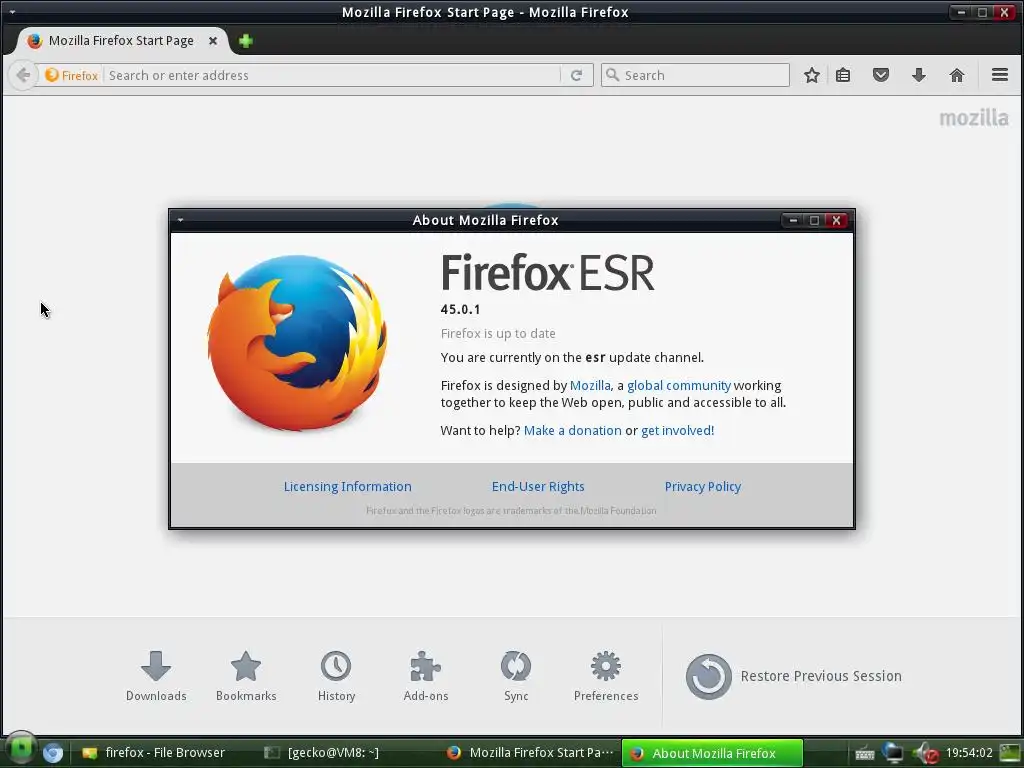Click the back arrow button in Firefox
1024x768 pixels.
coord(23,75)
